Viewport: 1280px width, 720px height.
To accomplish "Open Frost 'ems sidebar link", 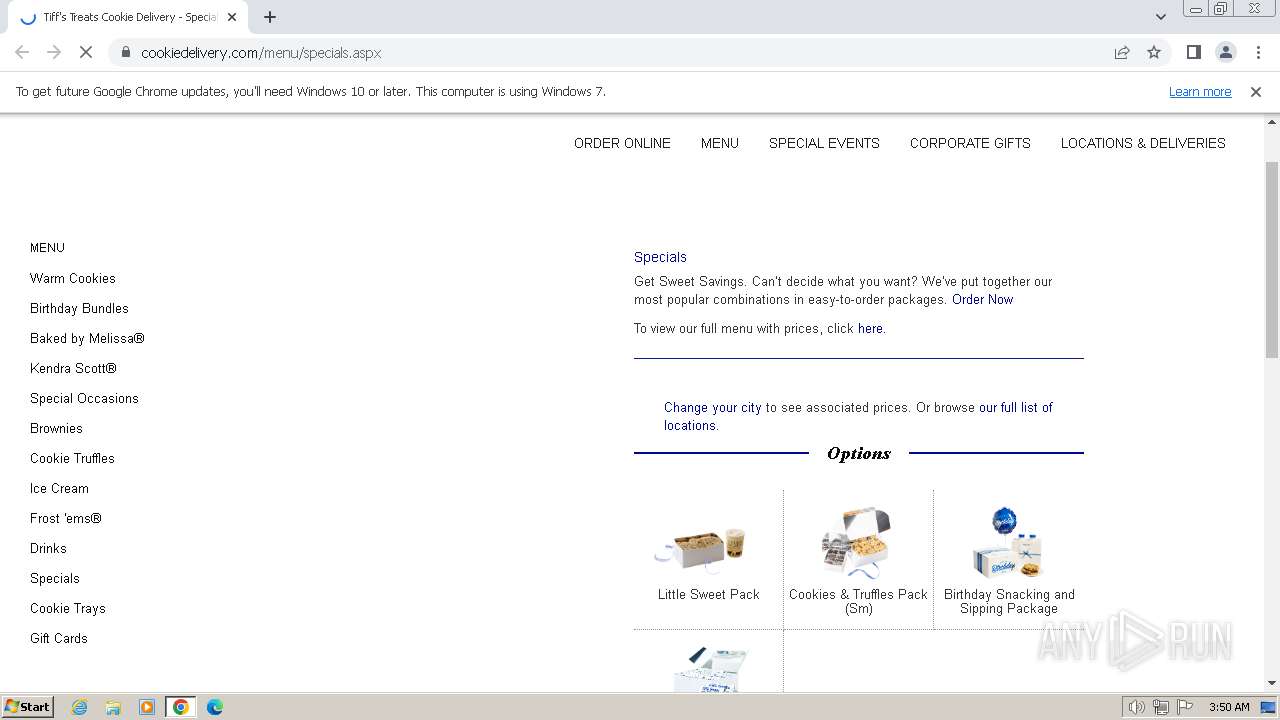I will pos(66,518).
